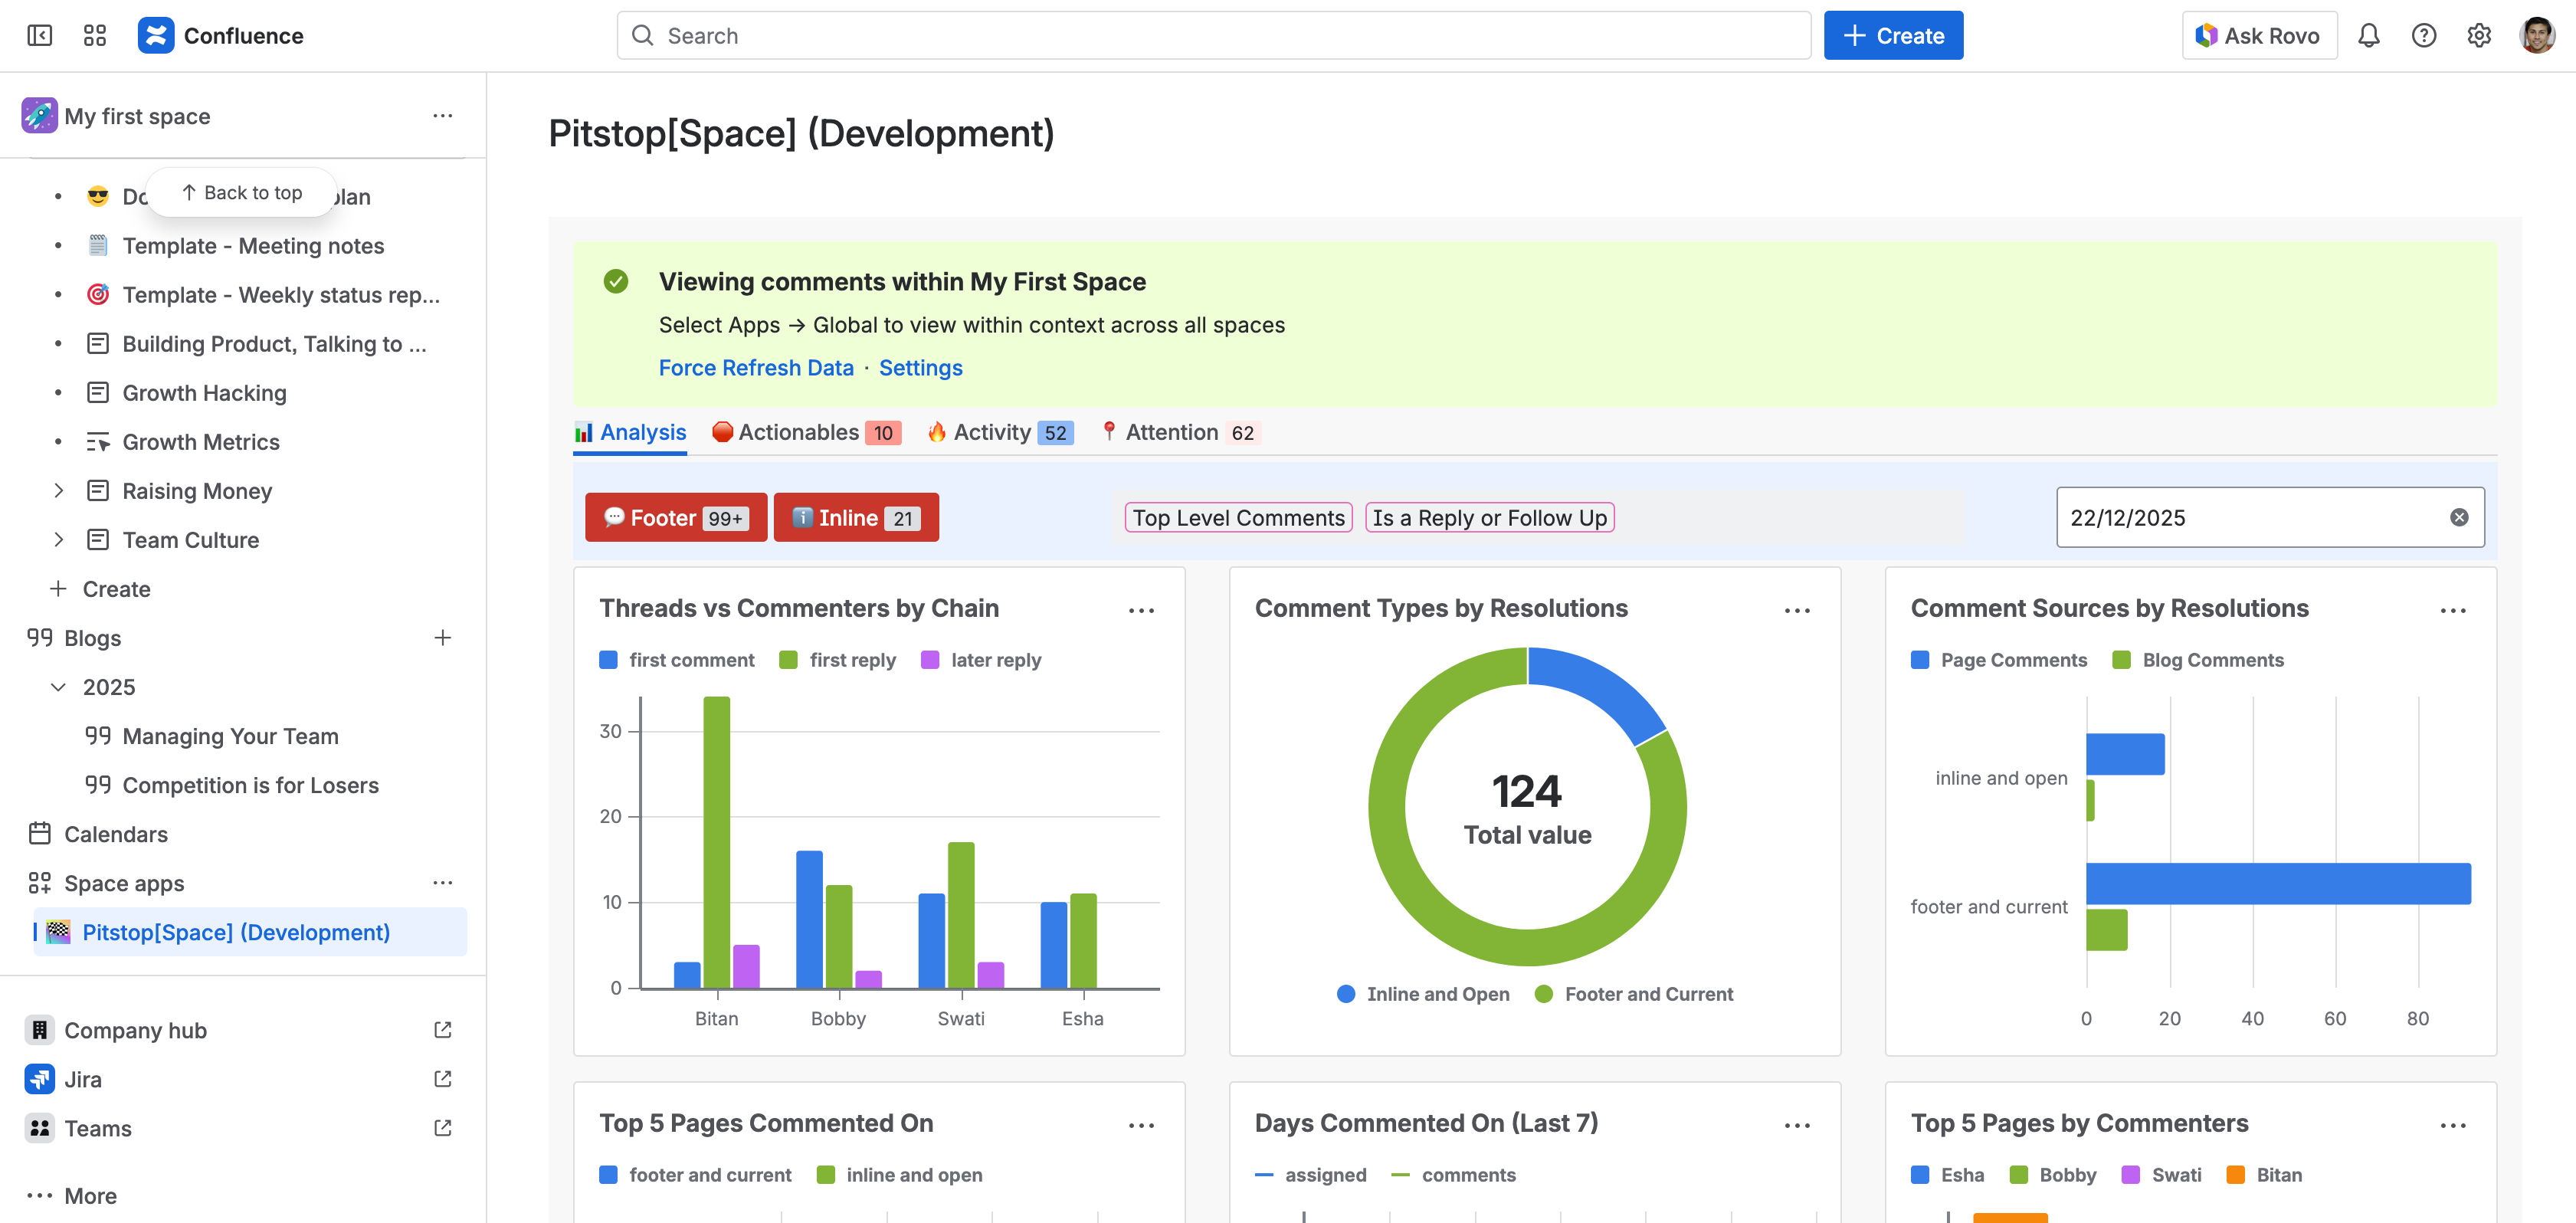
Task: Toggle the Footer 99+ filter
Action: pyautogui.click(x=676, y=517)
